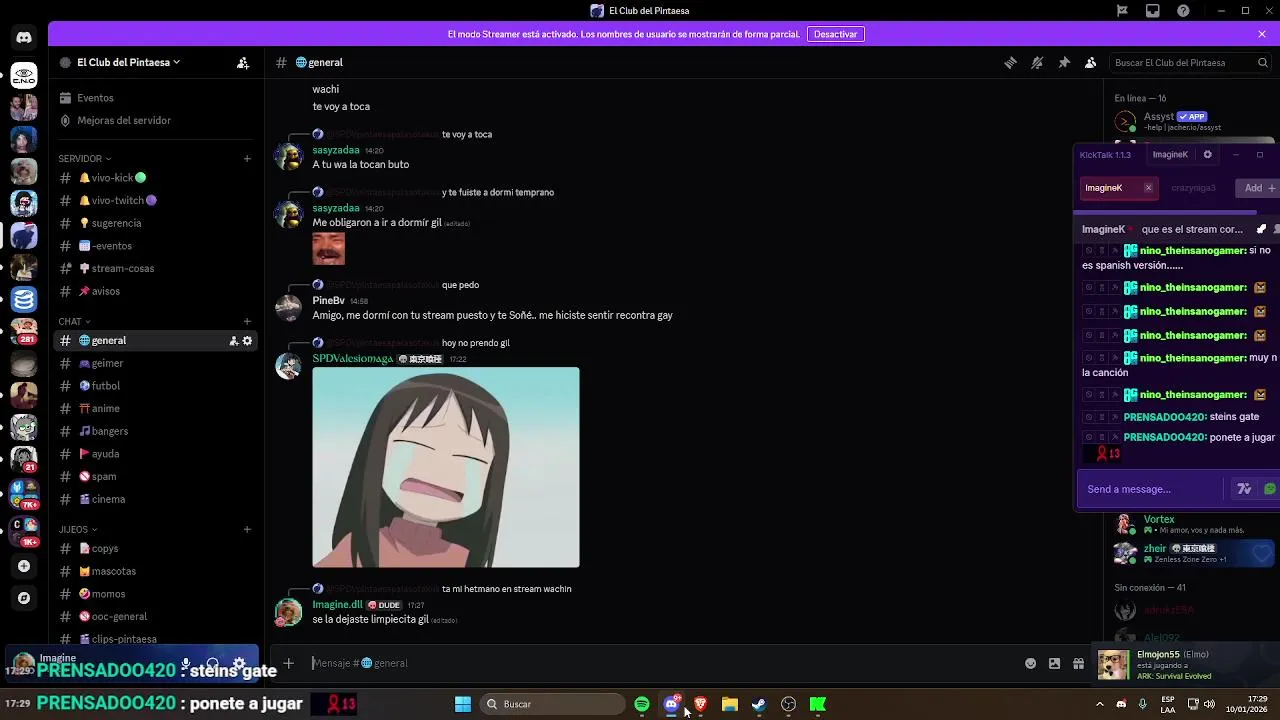Add a channel to CHAT category
The image size is (1280, 720).
click(x=247, y=321)
